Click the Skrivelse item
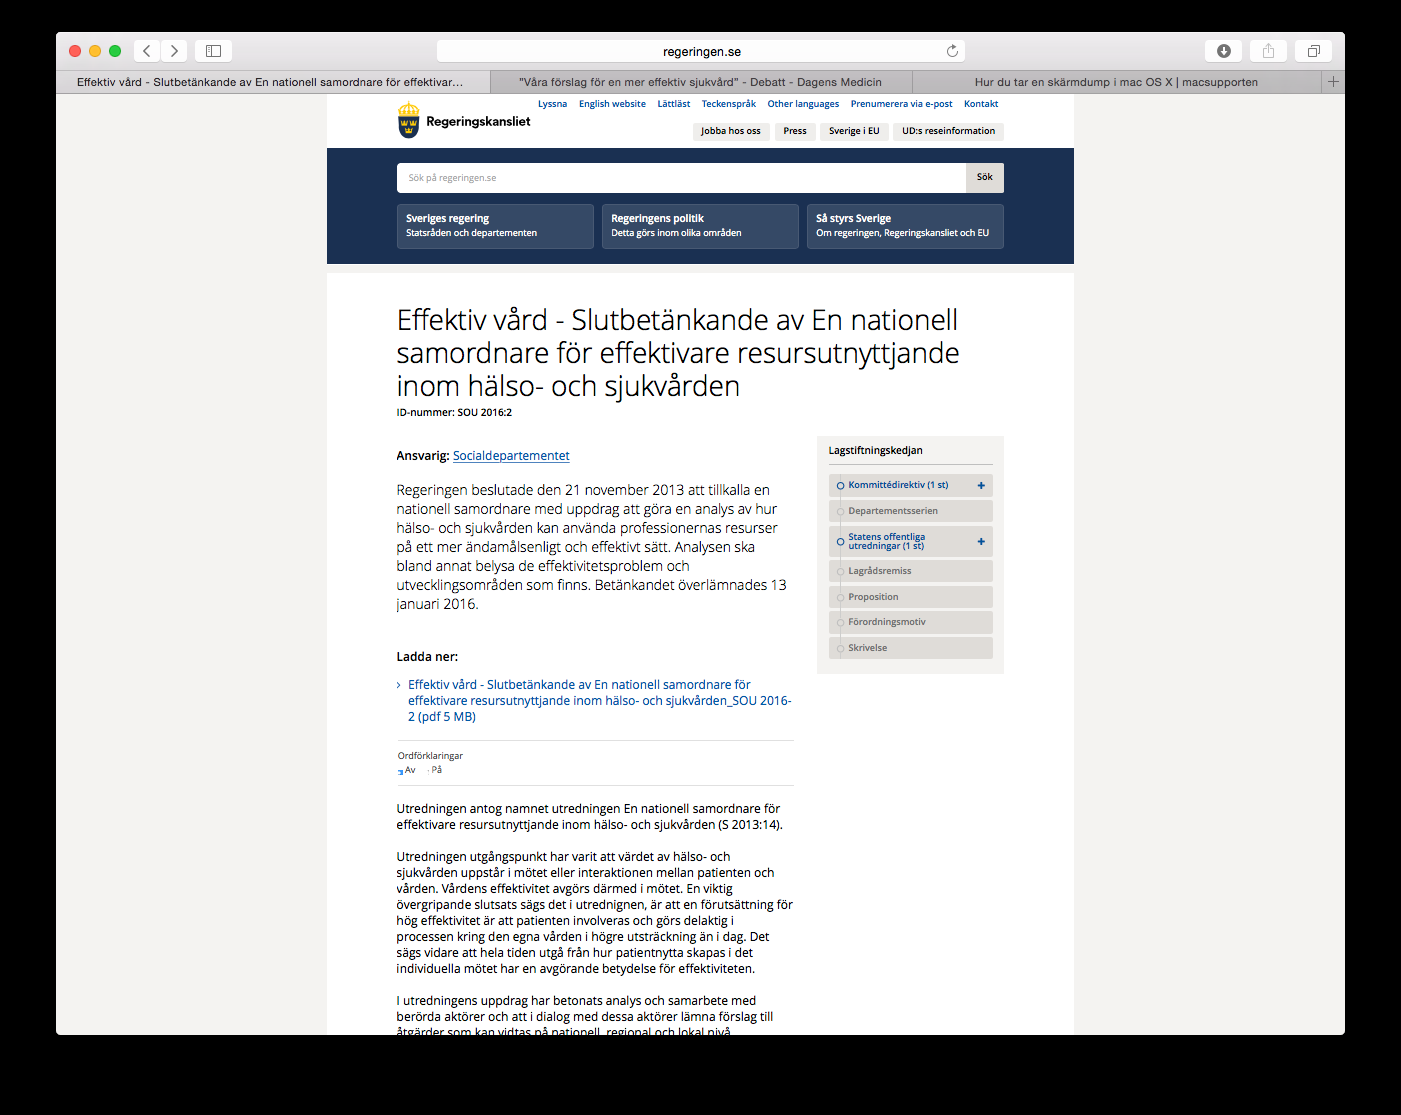Image resolution: width=1401 pixels, height=1115 pixels. point(911,648)
